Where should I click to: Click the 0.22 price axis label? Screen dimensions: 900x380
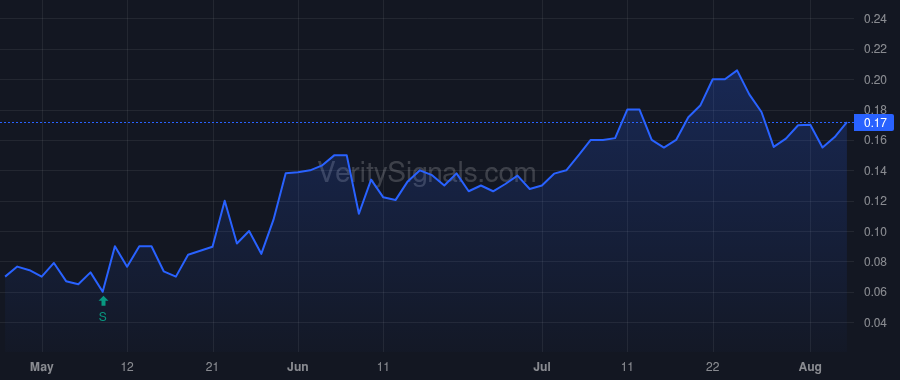(x=875, y=49)
